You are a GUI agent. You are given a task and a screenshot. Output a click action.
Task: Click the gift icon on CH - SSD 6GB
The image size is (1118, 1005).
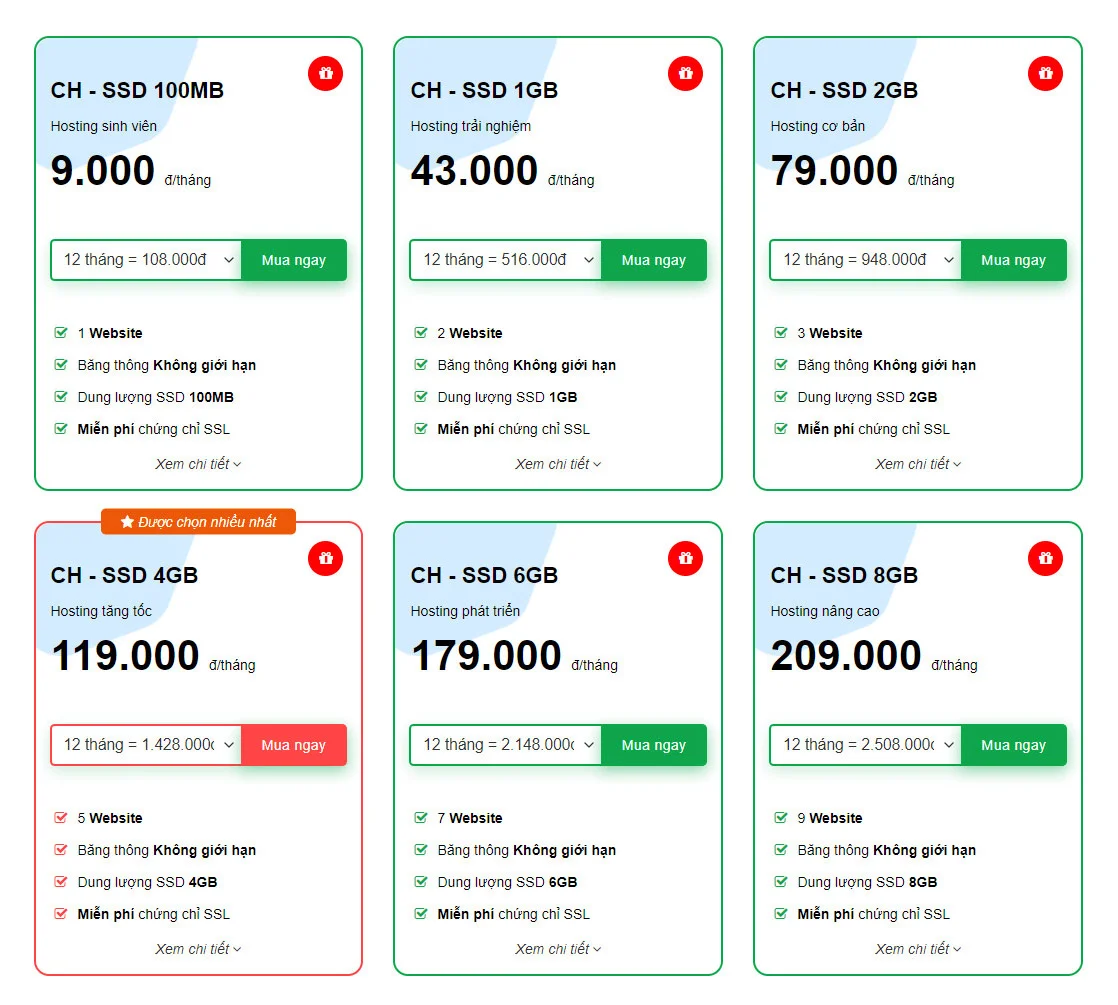(x=685, y=559)
